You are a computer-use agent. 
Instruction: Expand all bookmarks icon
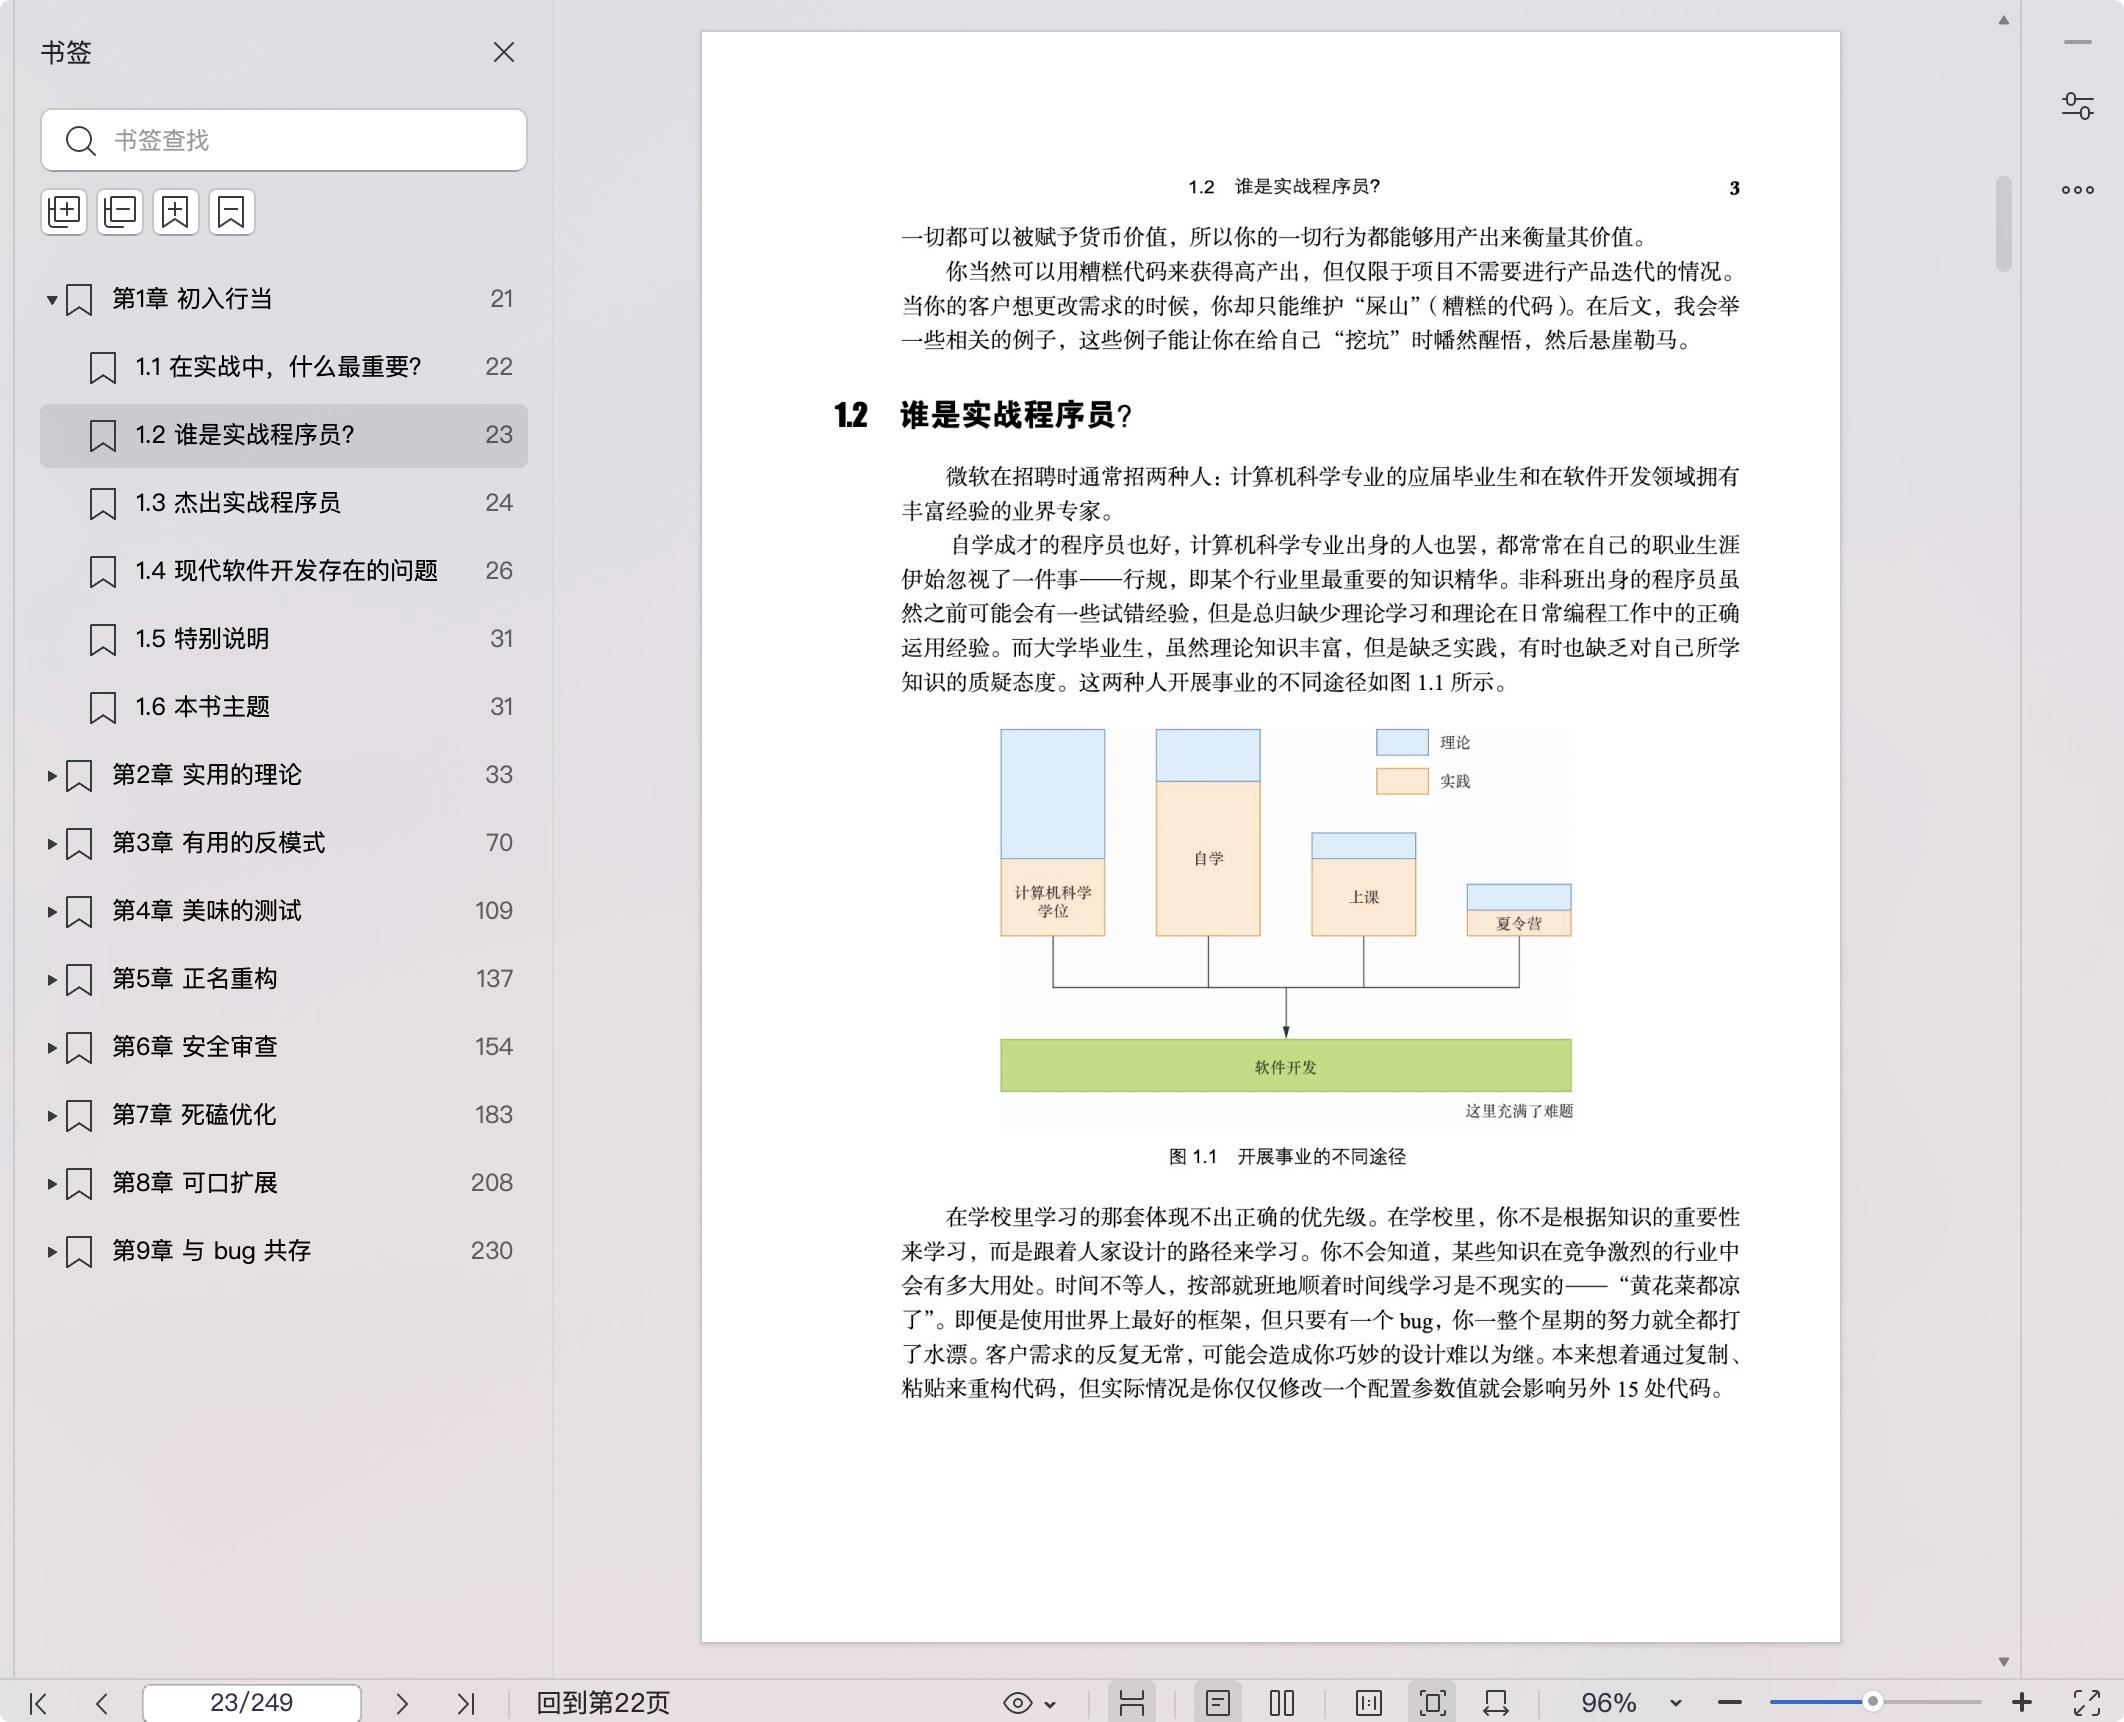(65, 212)
